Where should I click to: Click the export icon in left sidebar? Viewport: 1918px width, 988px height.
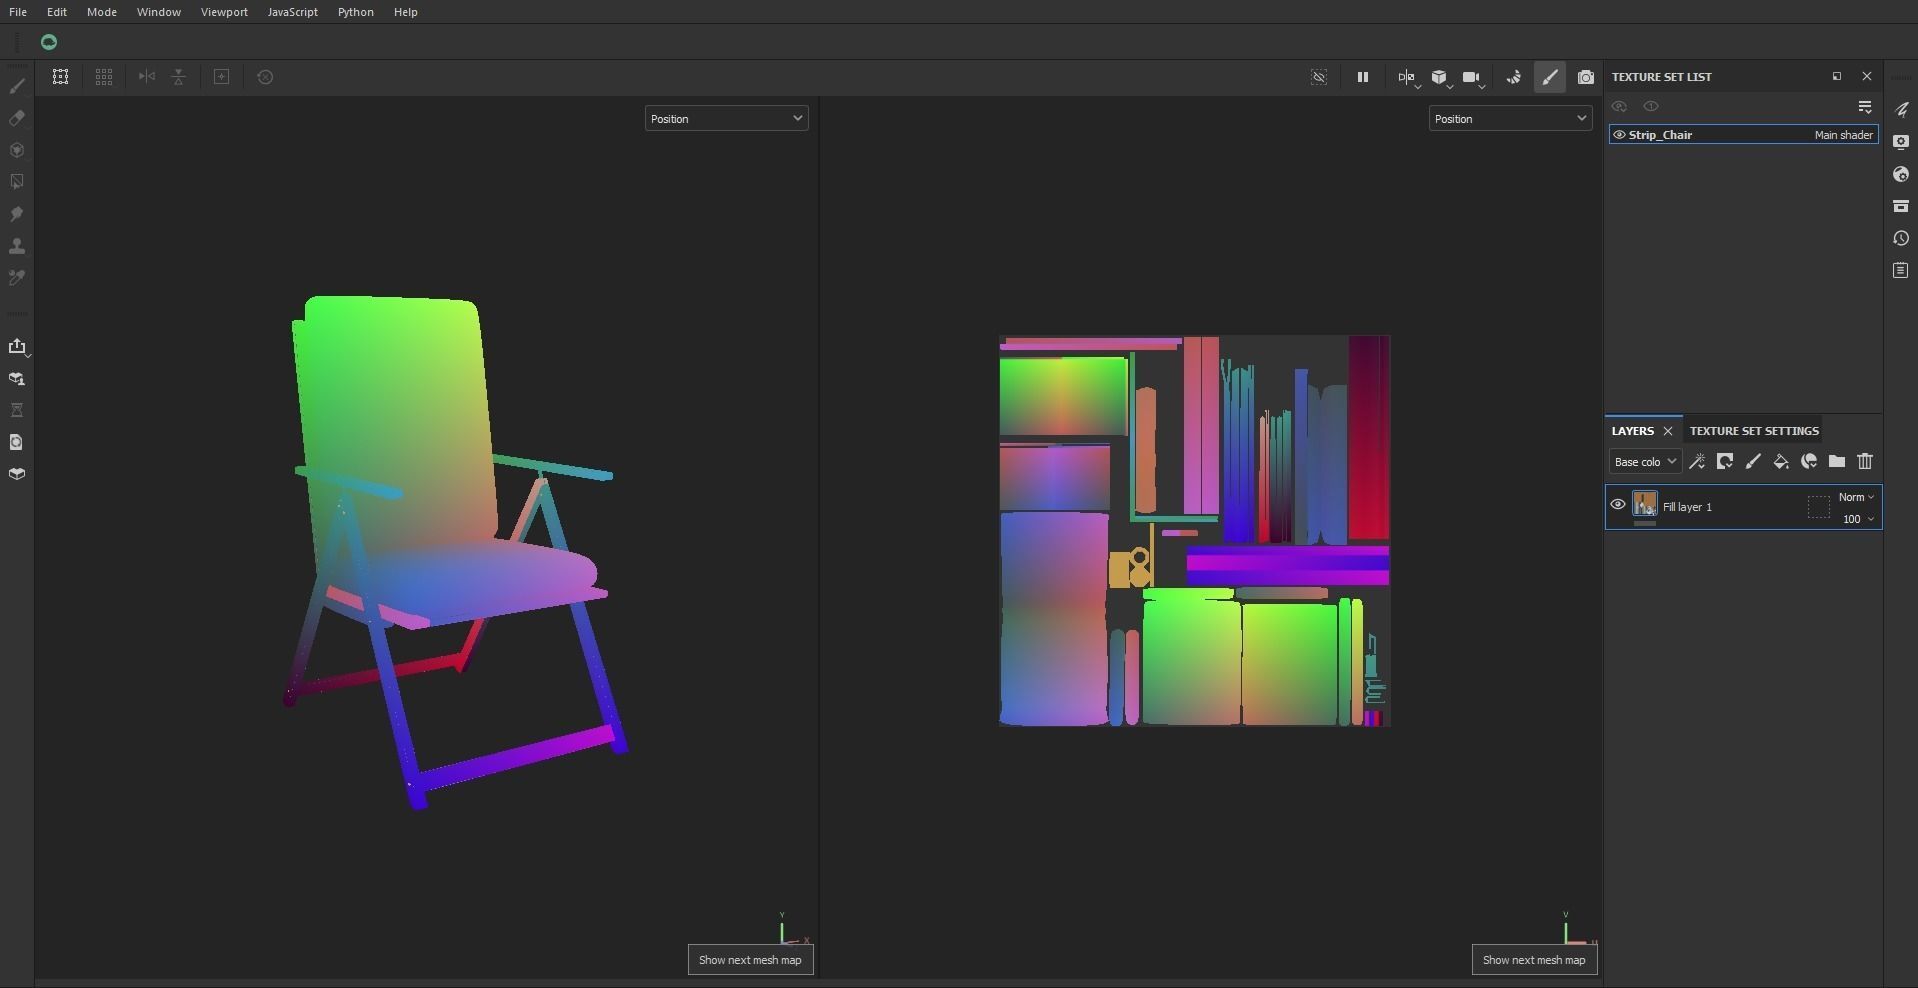pos(17,346)
